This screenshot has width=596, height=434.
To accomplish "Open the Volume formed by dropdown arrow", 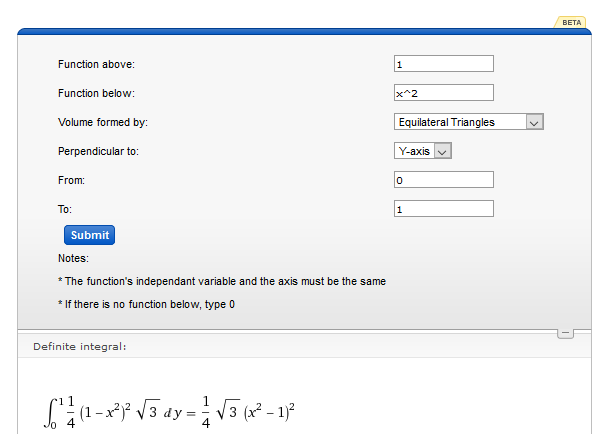I will (534, 122).
